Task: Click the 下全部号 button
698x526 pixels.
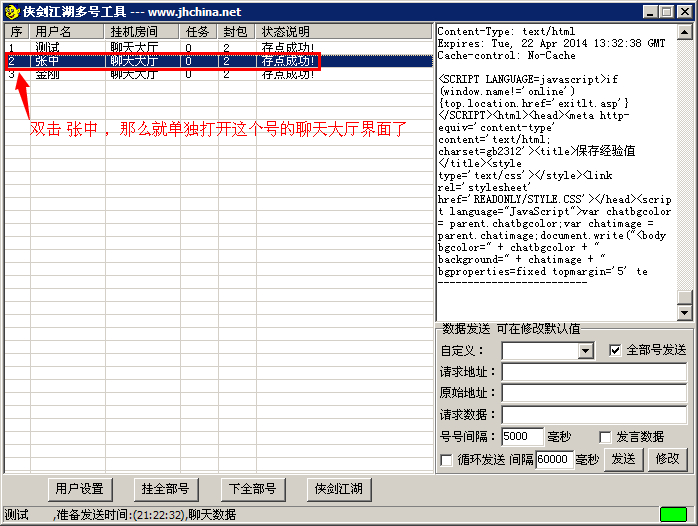Action: (x=252, y=489)
